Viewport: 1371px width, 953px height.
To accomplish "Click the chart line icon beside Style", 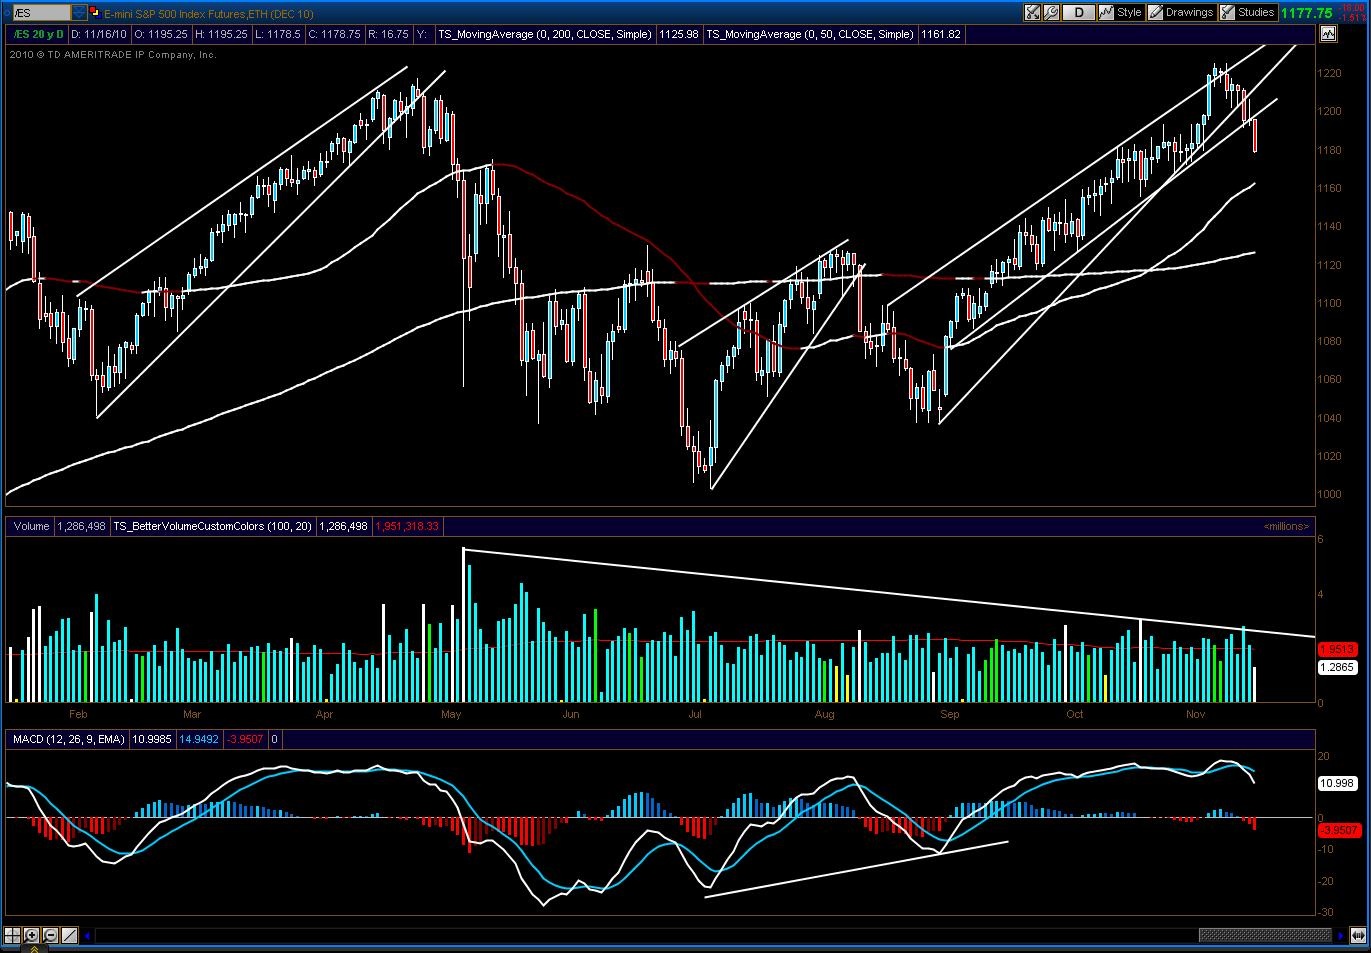I will (1106, 13).
